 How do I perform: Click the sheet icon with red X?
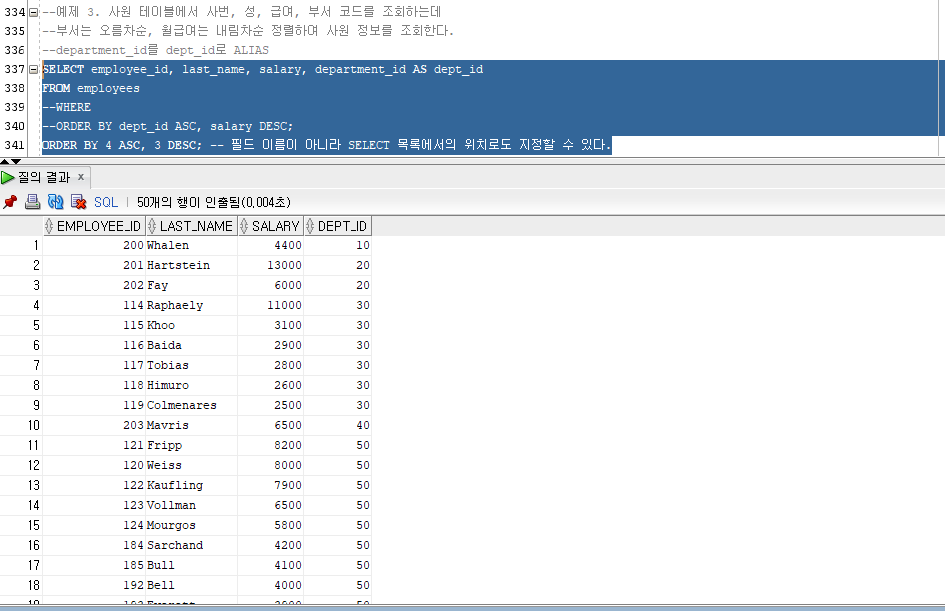[x=78, y=202]
